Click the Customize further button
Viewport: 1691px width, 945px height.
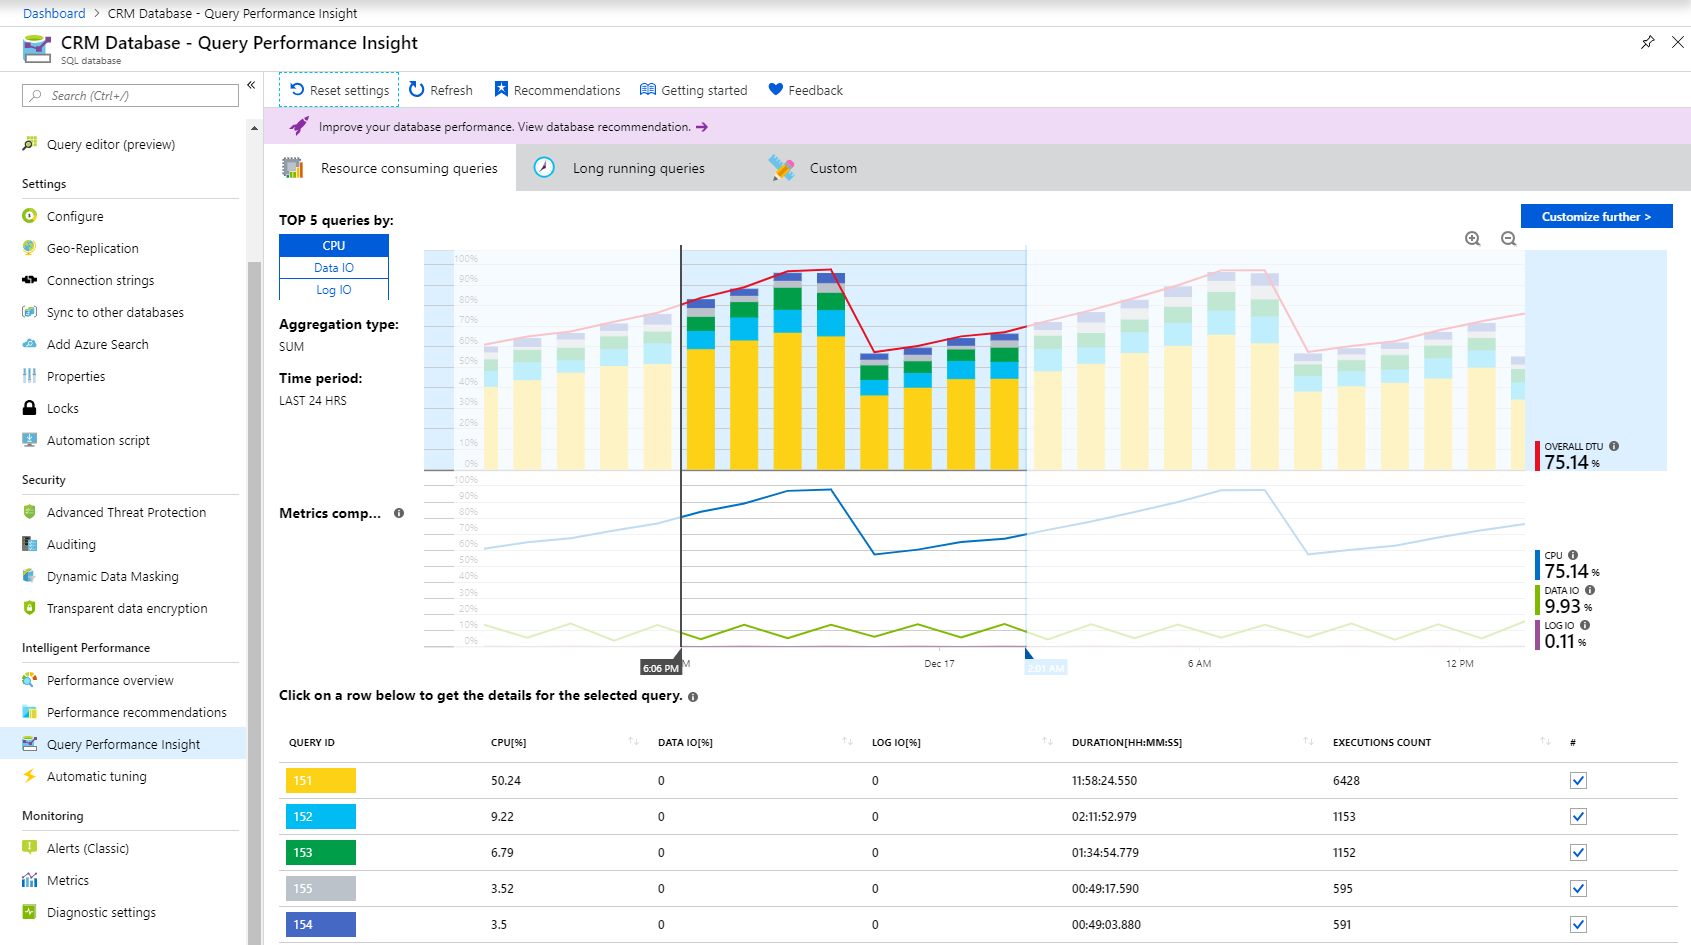[x=1596, y=216]
